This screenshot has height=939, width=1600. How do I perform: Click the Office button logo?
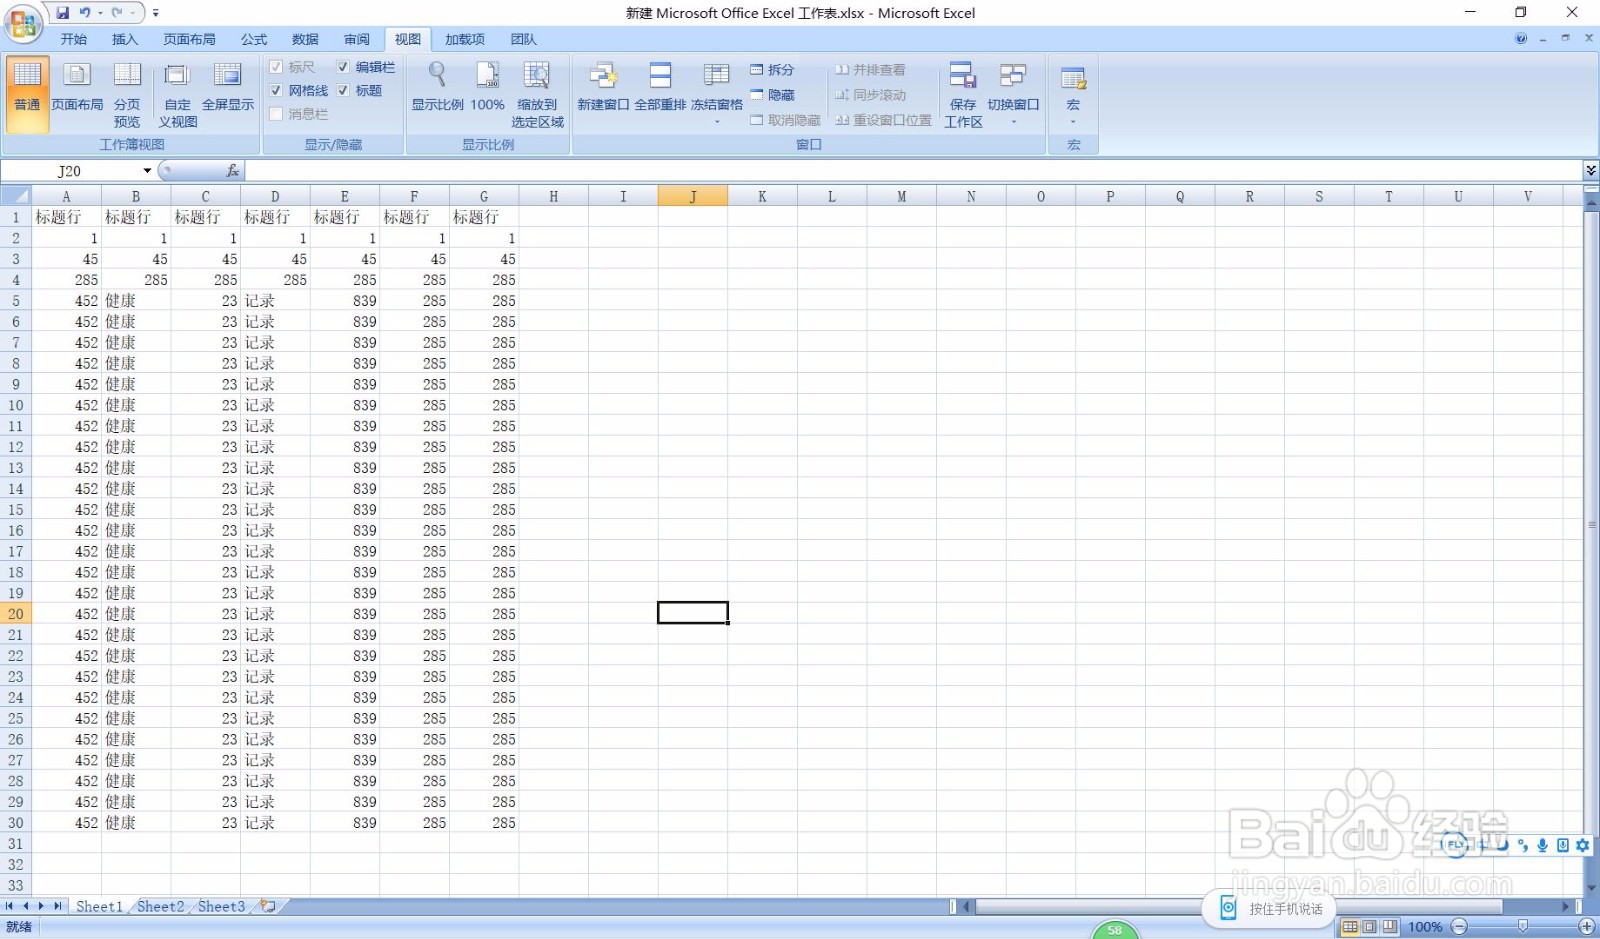coord(22,23)
